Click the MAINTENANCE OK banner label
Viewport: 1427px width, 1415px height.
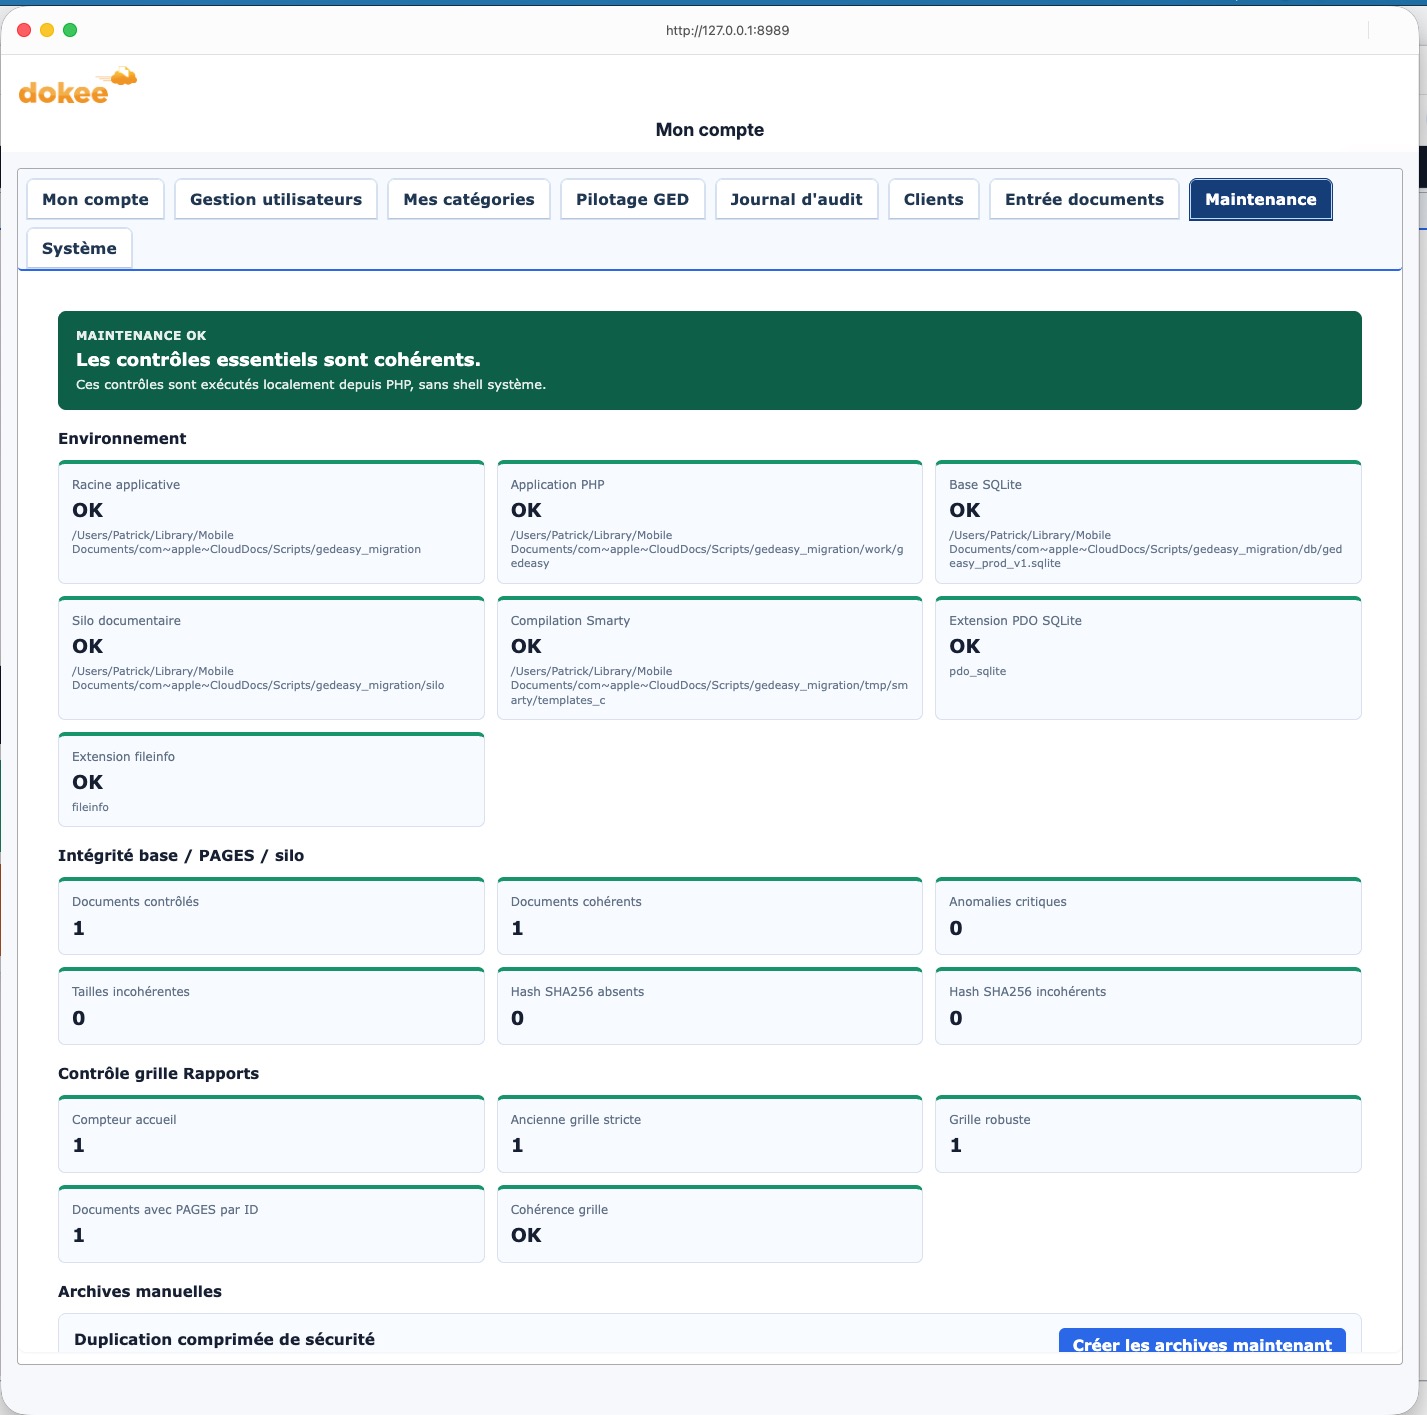pyautogui.click(x=141, y=335)
